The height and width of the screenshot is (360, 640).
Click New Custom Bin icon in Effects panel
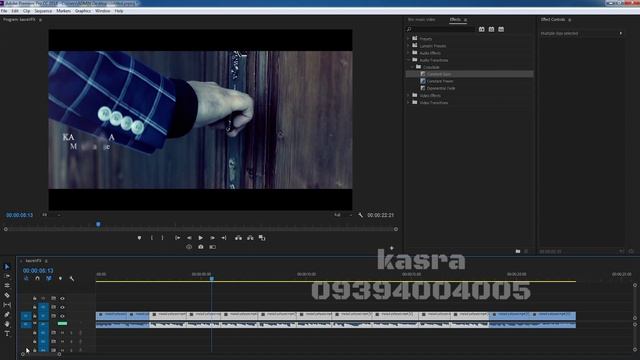tap(518, 251)
